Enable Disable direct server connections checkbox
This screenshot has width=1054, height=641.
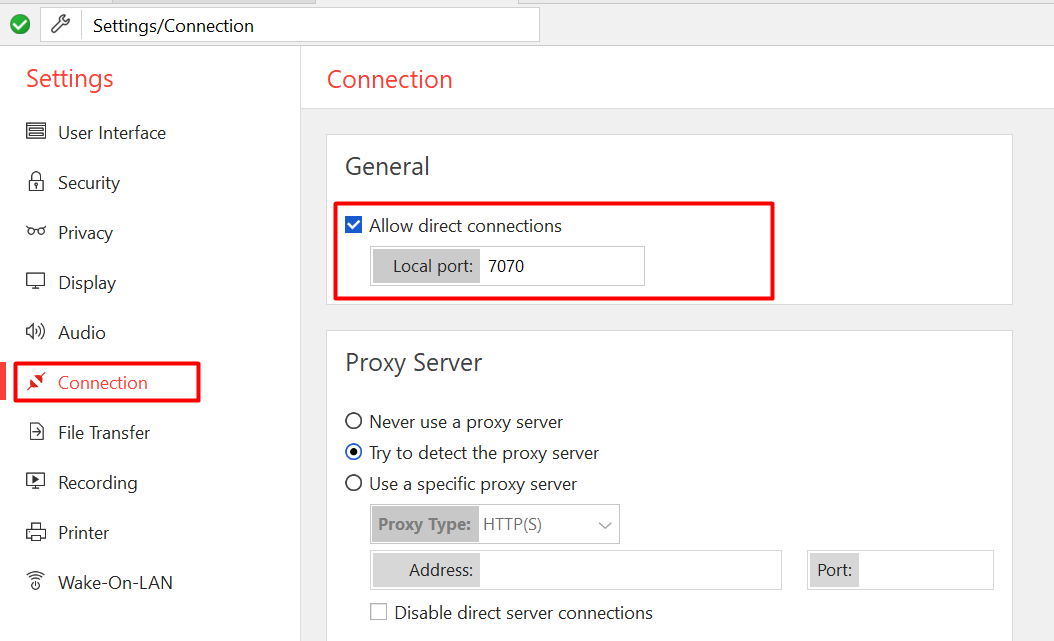coord(378,611)
